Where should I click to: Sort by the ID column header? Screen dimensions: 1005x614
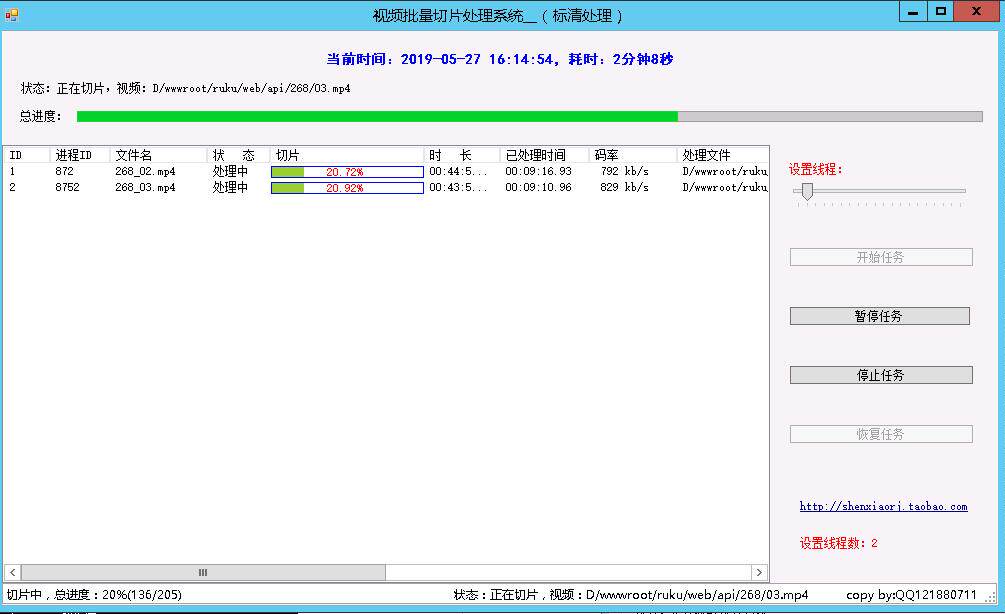pyautogui.click(x=27, y=155)
